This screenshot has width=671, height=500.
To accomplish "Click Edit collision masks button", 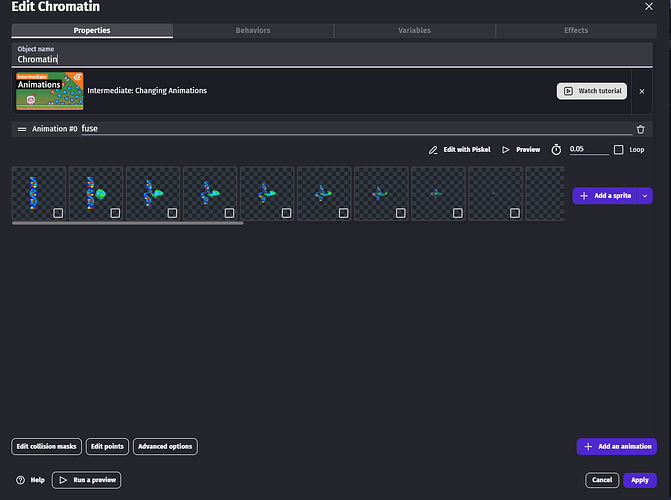I will click(47, 447).
